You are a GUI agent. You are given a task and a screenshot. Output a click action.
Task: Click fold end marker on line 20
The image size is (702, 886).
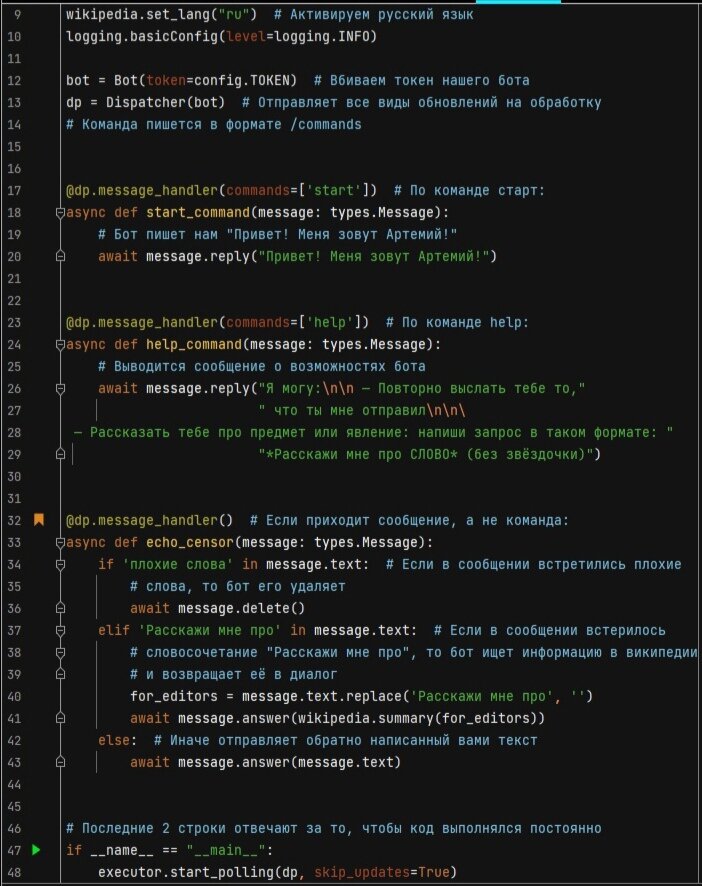click(x=60, y=257)
